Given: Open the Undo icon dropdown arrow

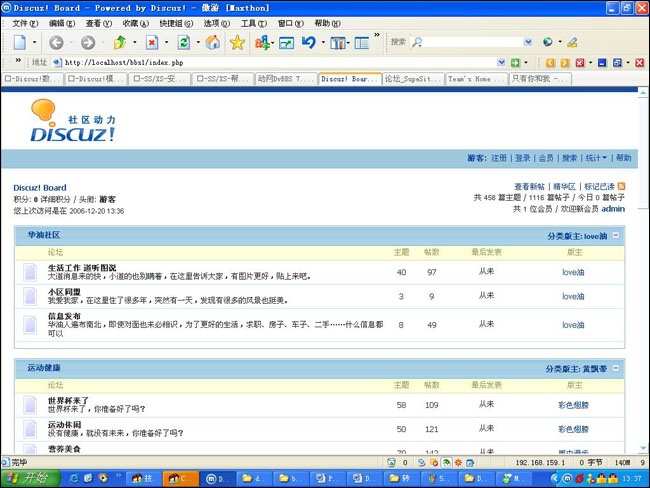Looking at the screenshot, I should click(323, 42).
